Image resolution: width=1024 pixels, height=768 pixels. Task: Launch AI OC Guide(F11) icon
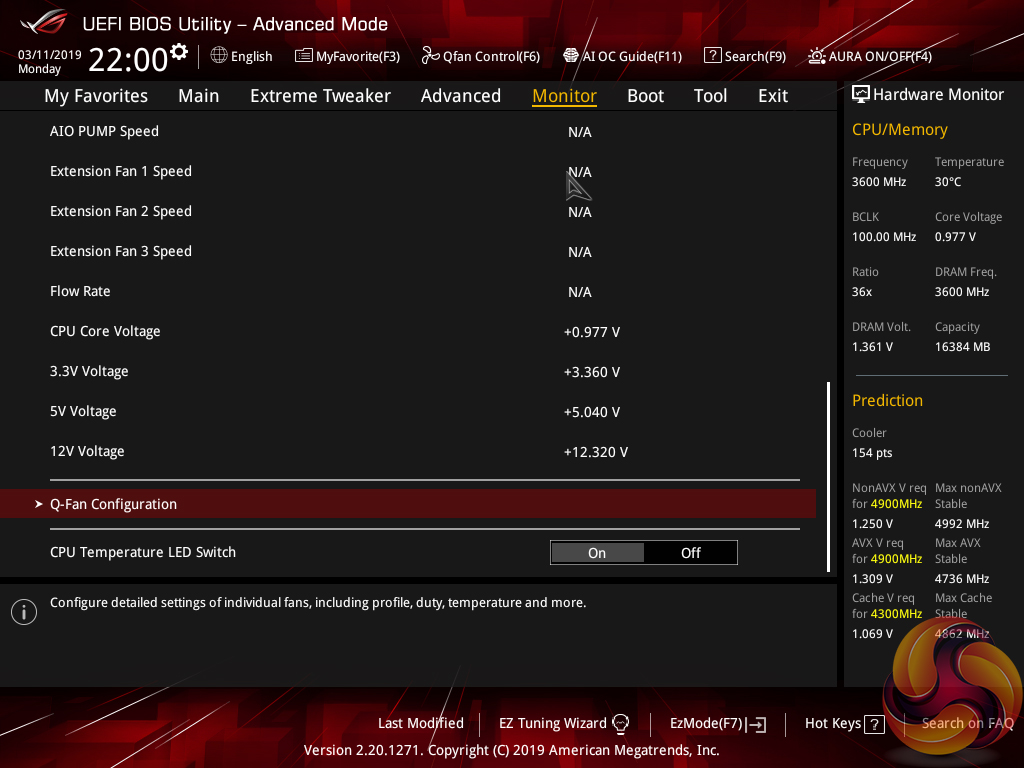tap(571, 56)
